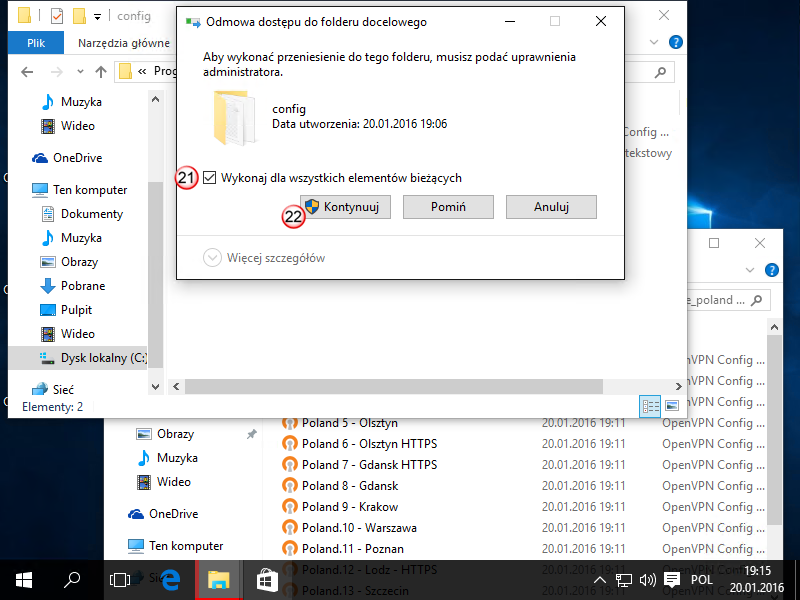Open Windows Store from the taskbar
This screenshot has height=600, width=800.
[x=267, y=580]
